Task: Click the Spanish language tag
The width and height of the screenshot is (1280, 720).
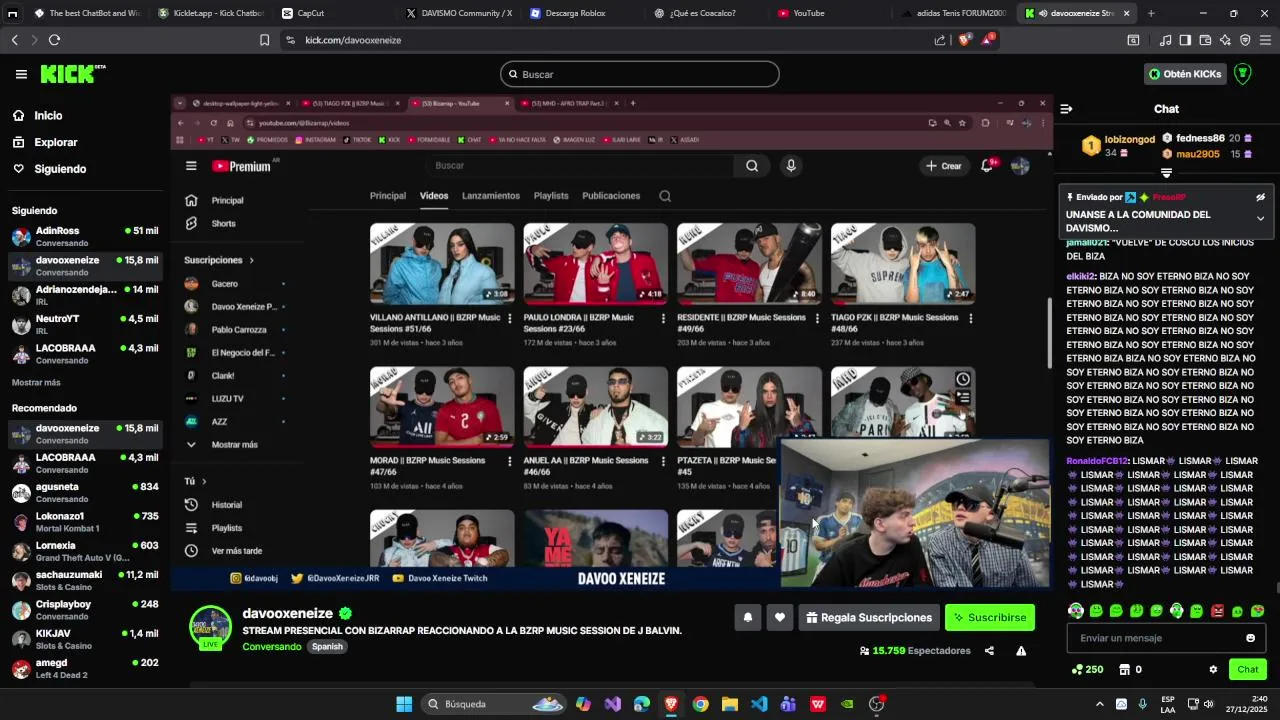Action: (327, 647)
